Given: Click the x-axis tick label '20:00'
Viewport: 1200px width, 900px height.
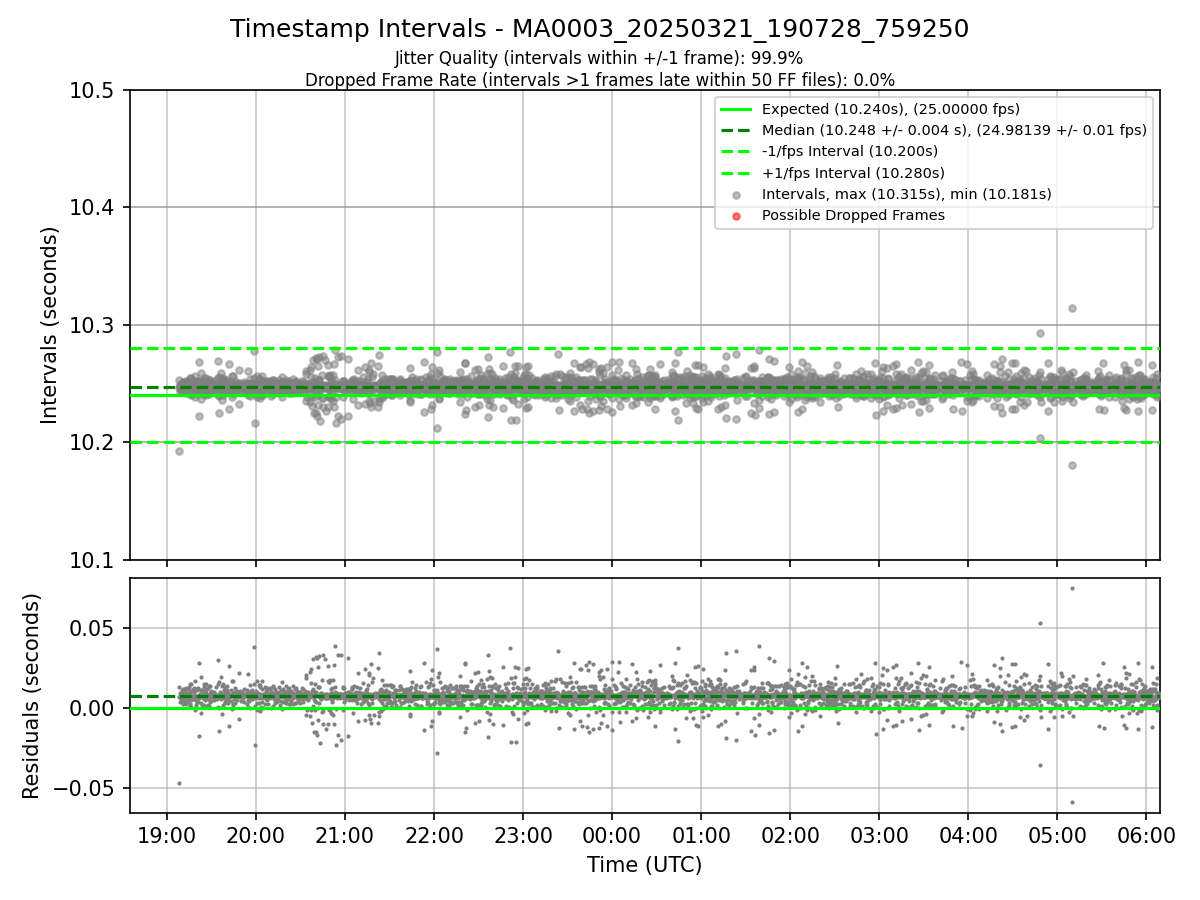Looking at the screenshot, I should coord(255,836).
